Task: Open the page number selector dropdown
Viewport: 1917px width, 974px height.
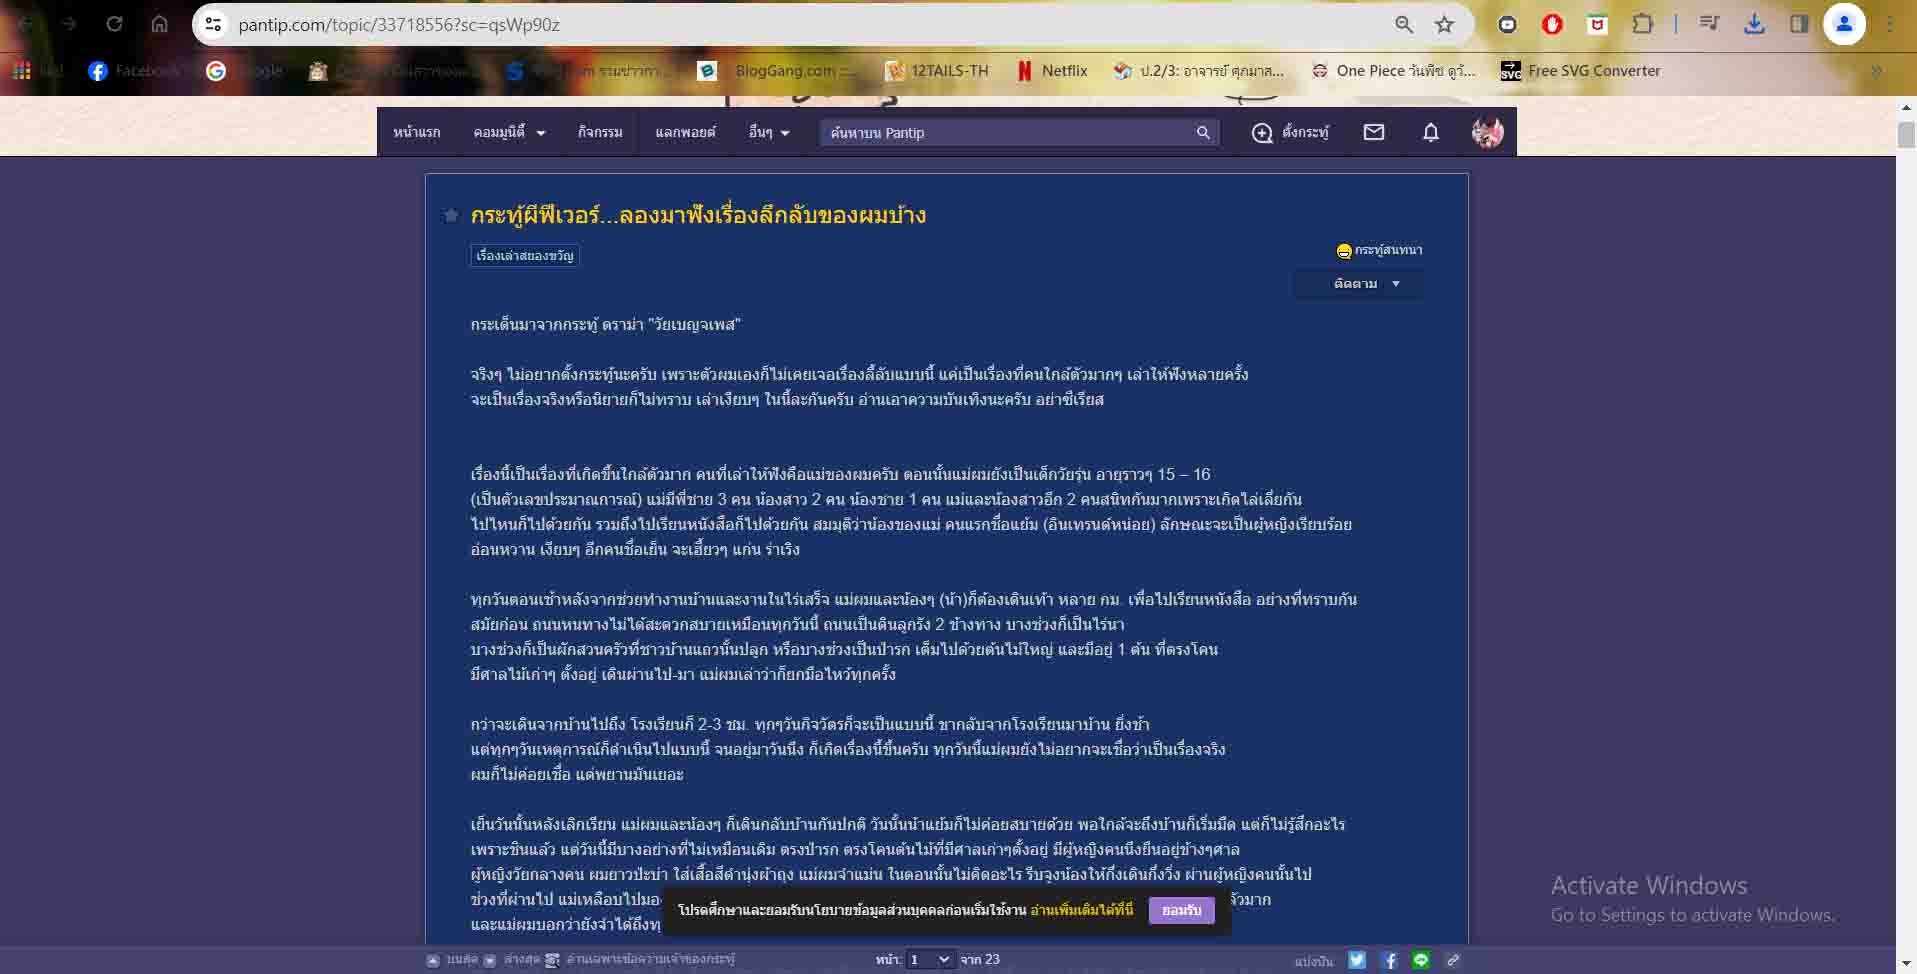Action: coord(930,960)
